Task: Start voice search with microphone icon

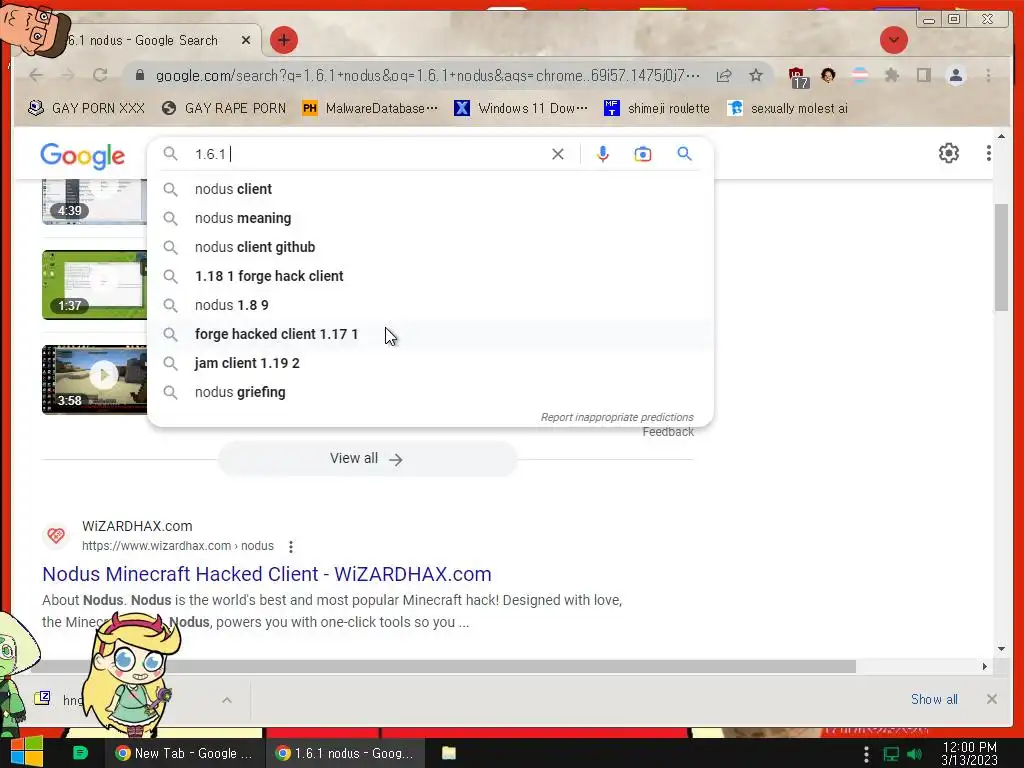Action: (x=602, y=154)
